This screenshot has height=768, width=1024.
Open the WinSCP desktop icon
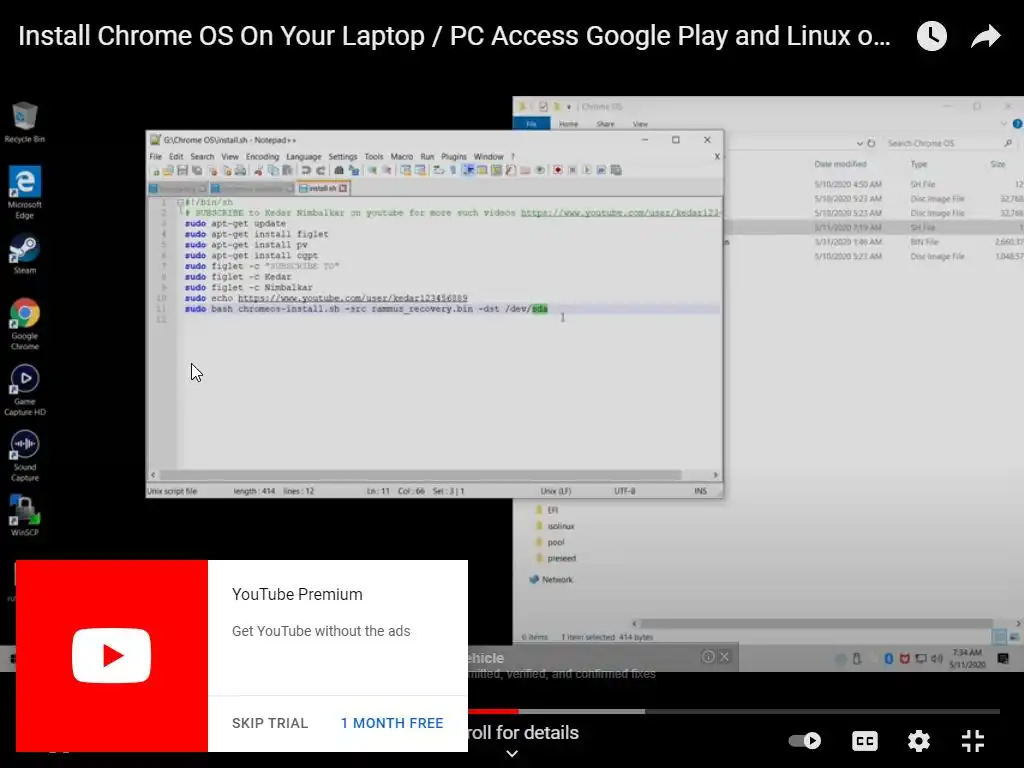25,515
